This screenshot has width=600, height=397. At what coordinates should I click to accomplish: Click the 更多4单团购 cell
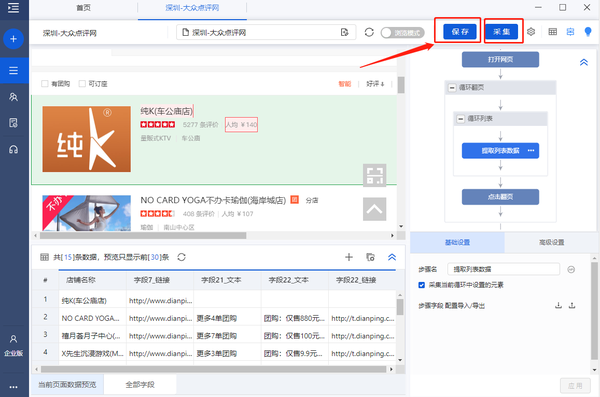tap(227, 318)
